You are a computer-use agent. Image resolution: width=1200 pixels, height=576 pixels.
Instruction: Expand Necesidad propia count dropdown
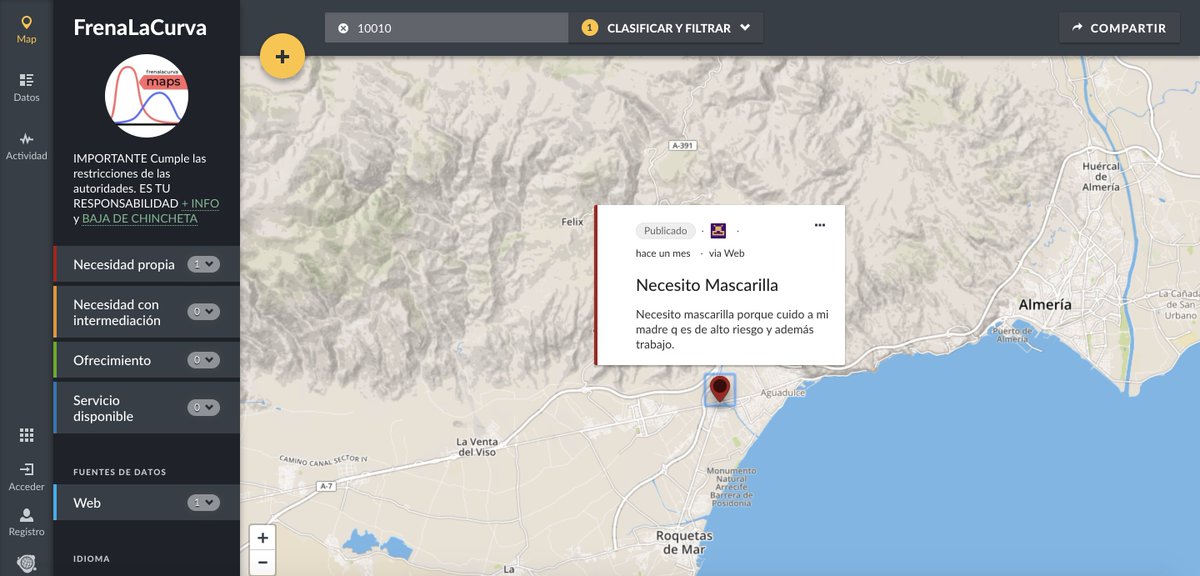[x=204, y=264]
